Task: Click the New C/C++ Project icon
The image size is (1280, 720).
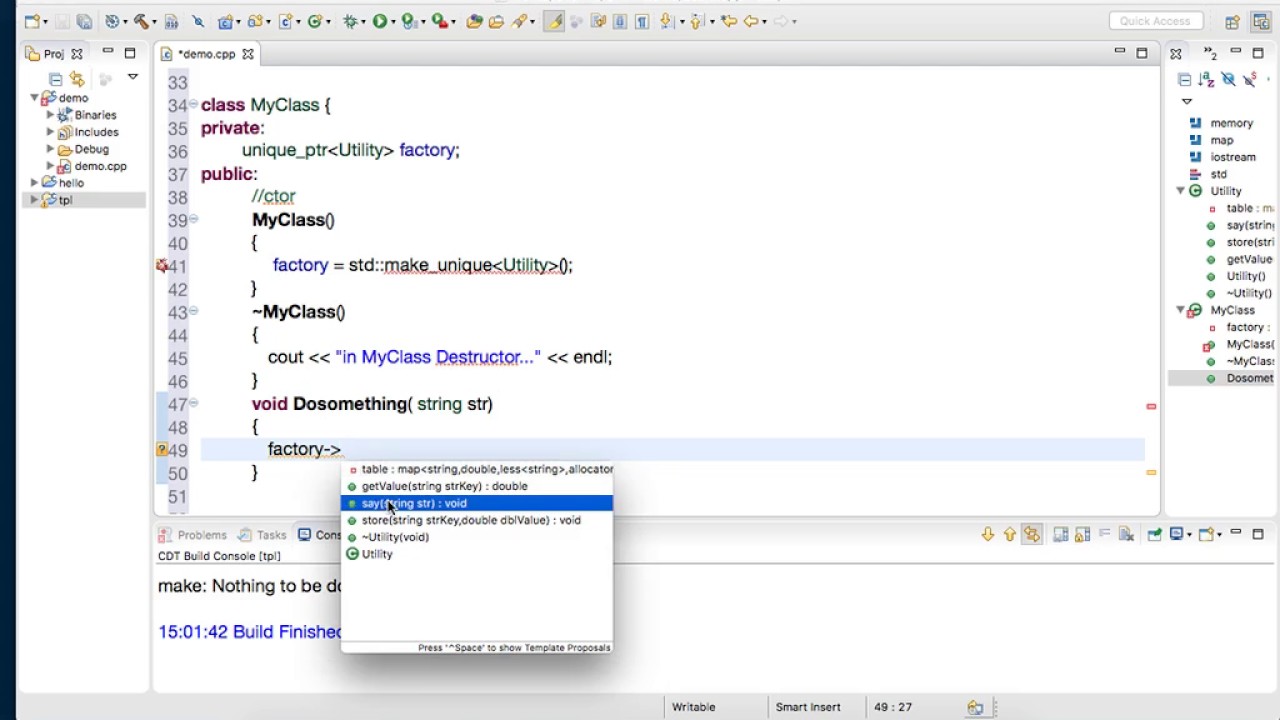Action: coord(225,21)
